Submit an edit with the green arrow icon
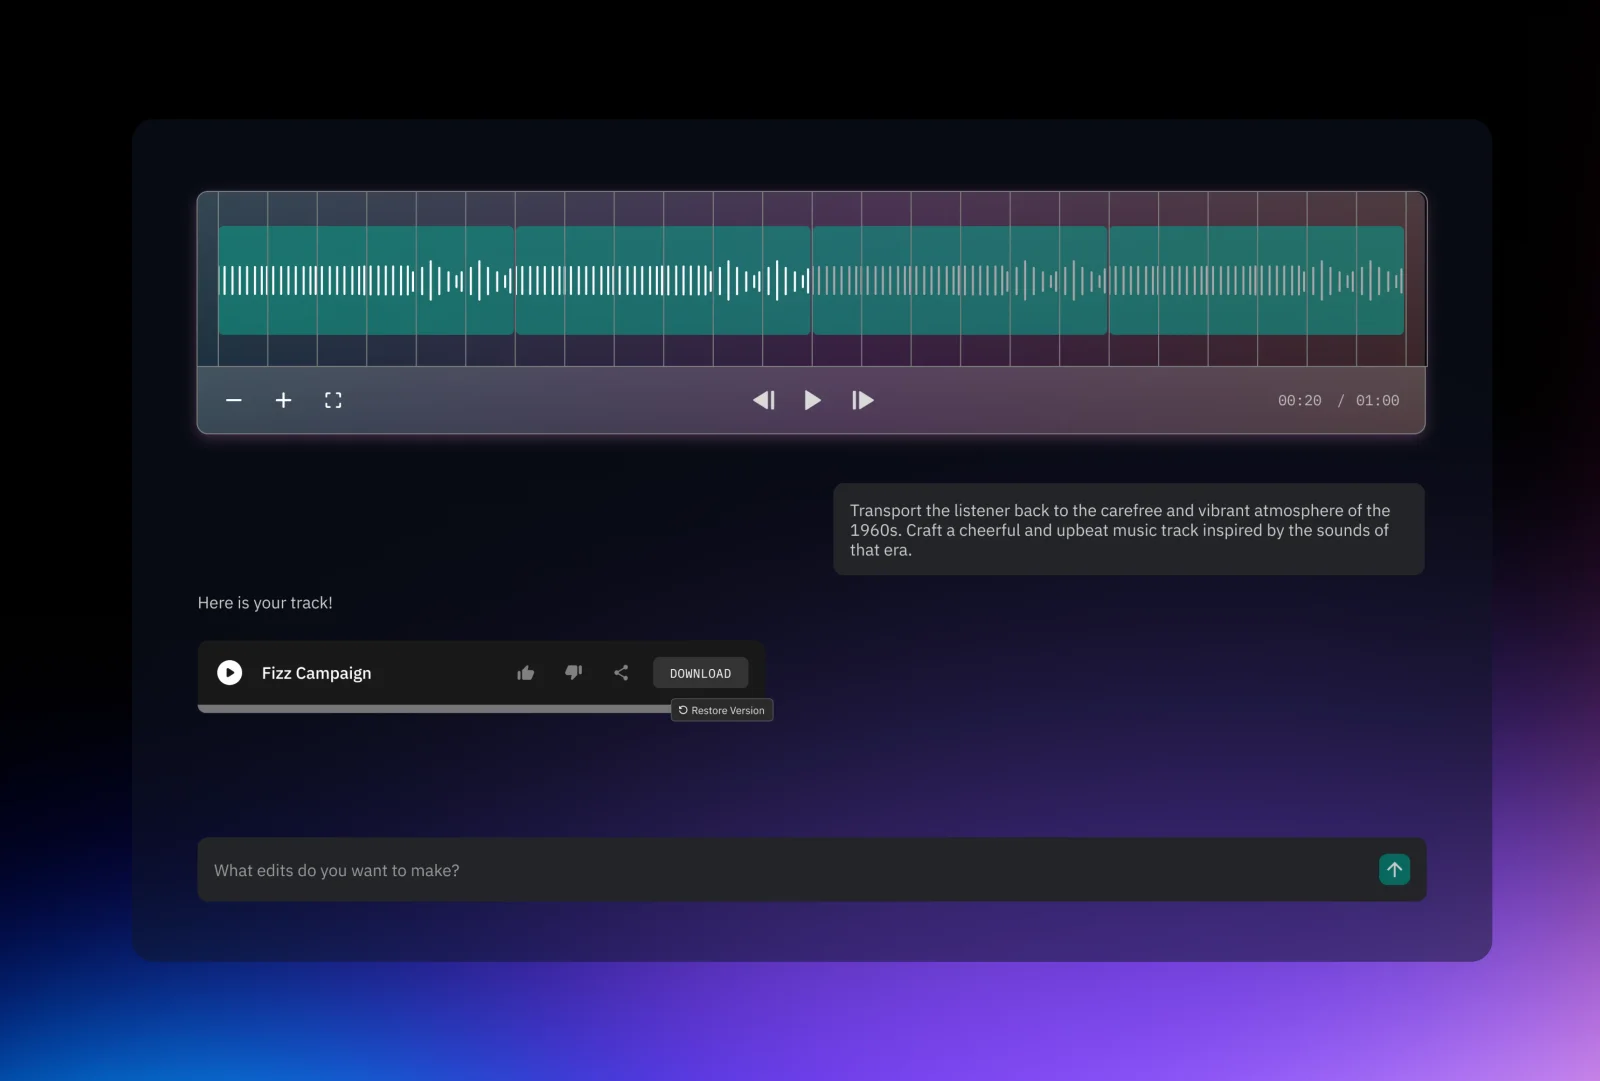The image size is (1600, 1081). [x=1394, y=870]
